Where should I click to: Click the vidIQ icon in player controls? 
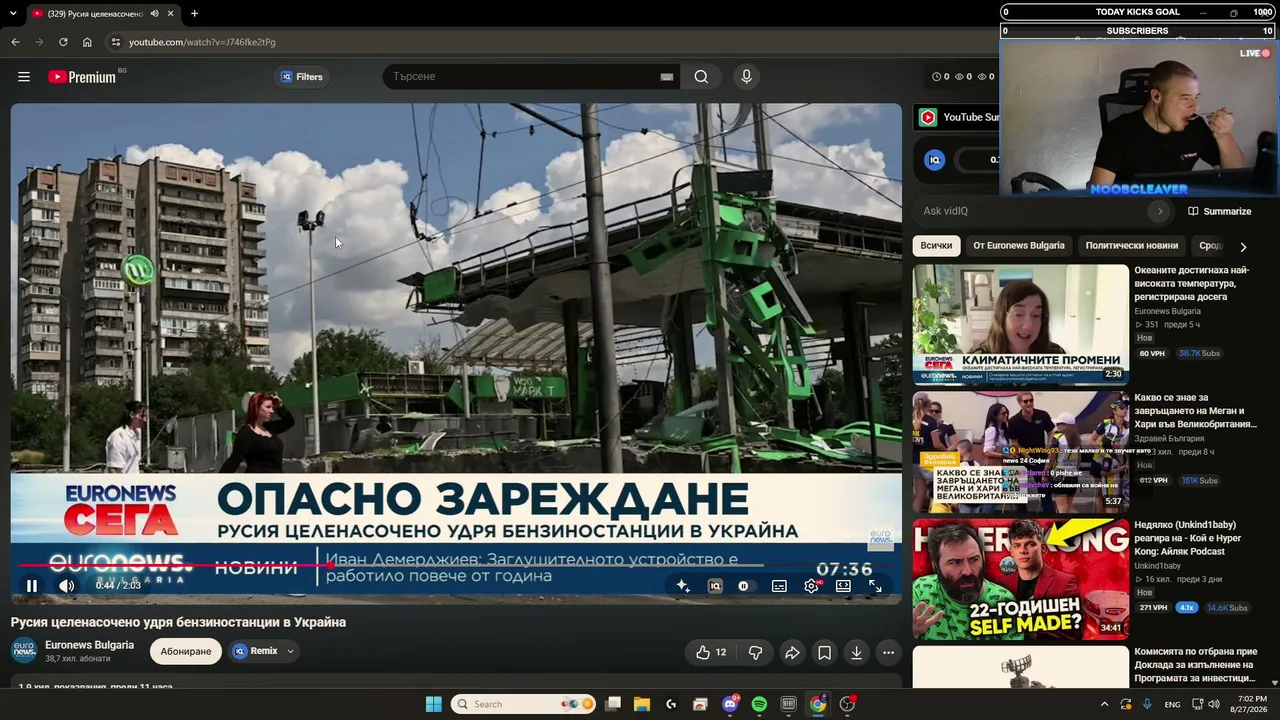tap(715, 586)
